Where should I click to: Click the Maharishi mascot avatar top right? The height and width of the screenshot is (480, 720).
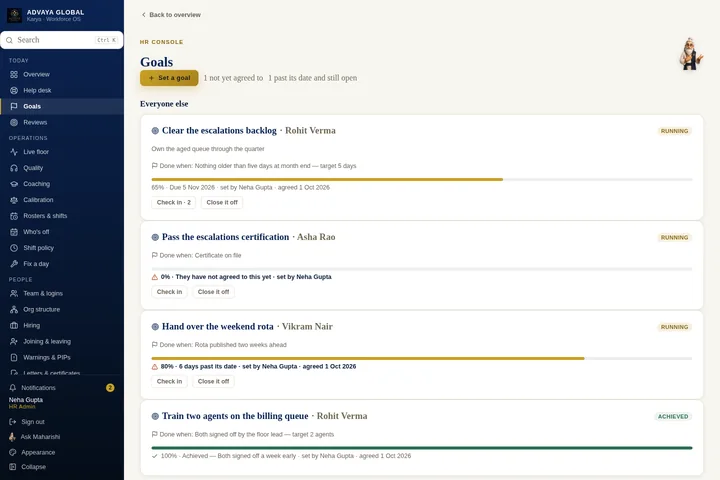click(691, 54)
